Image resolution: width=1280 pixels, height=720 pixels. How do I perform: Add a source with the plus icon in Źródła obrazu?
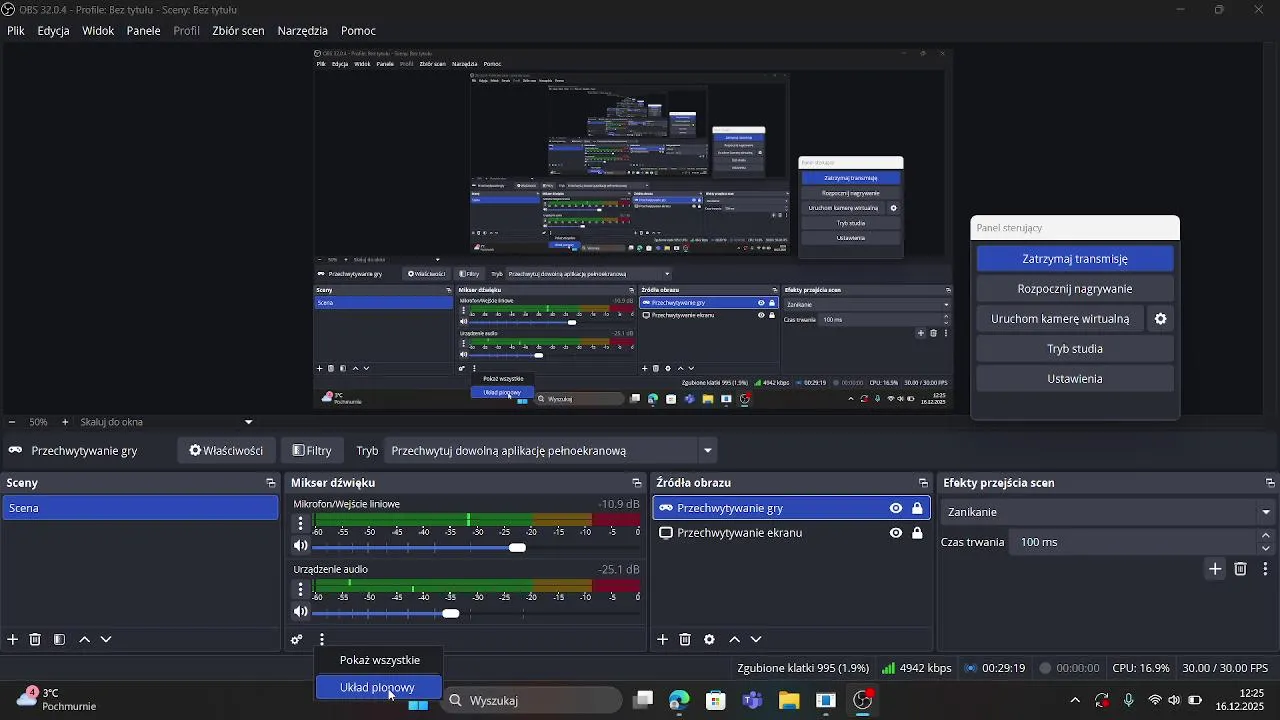663,640
